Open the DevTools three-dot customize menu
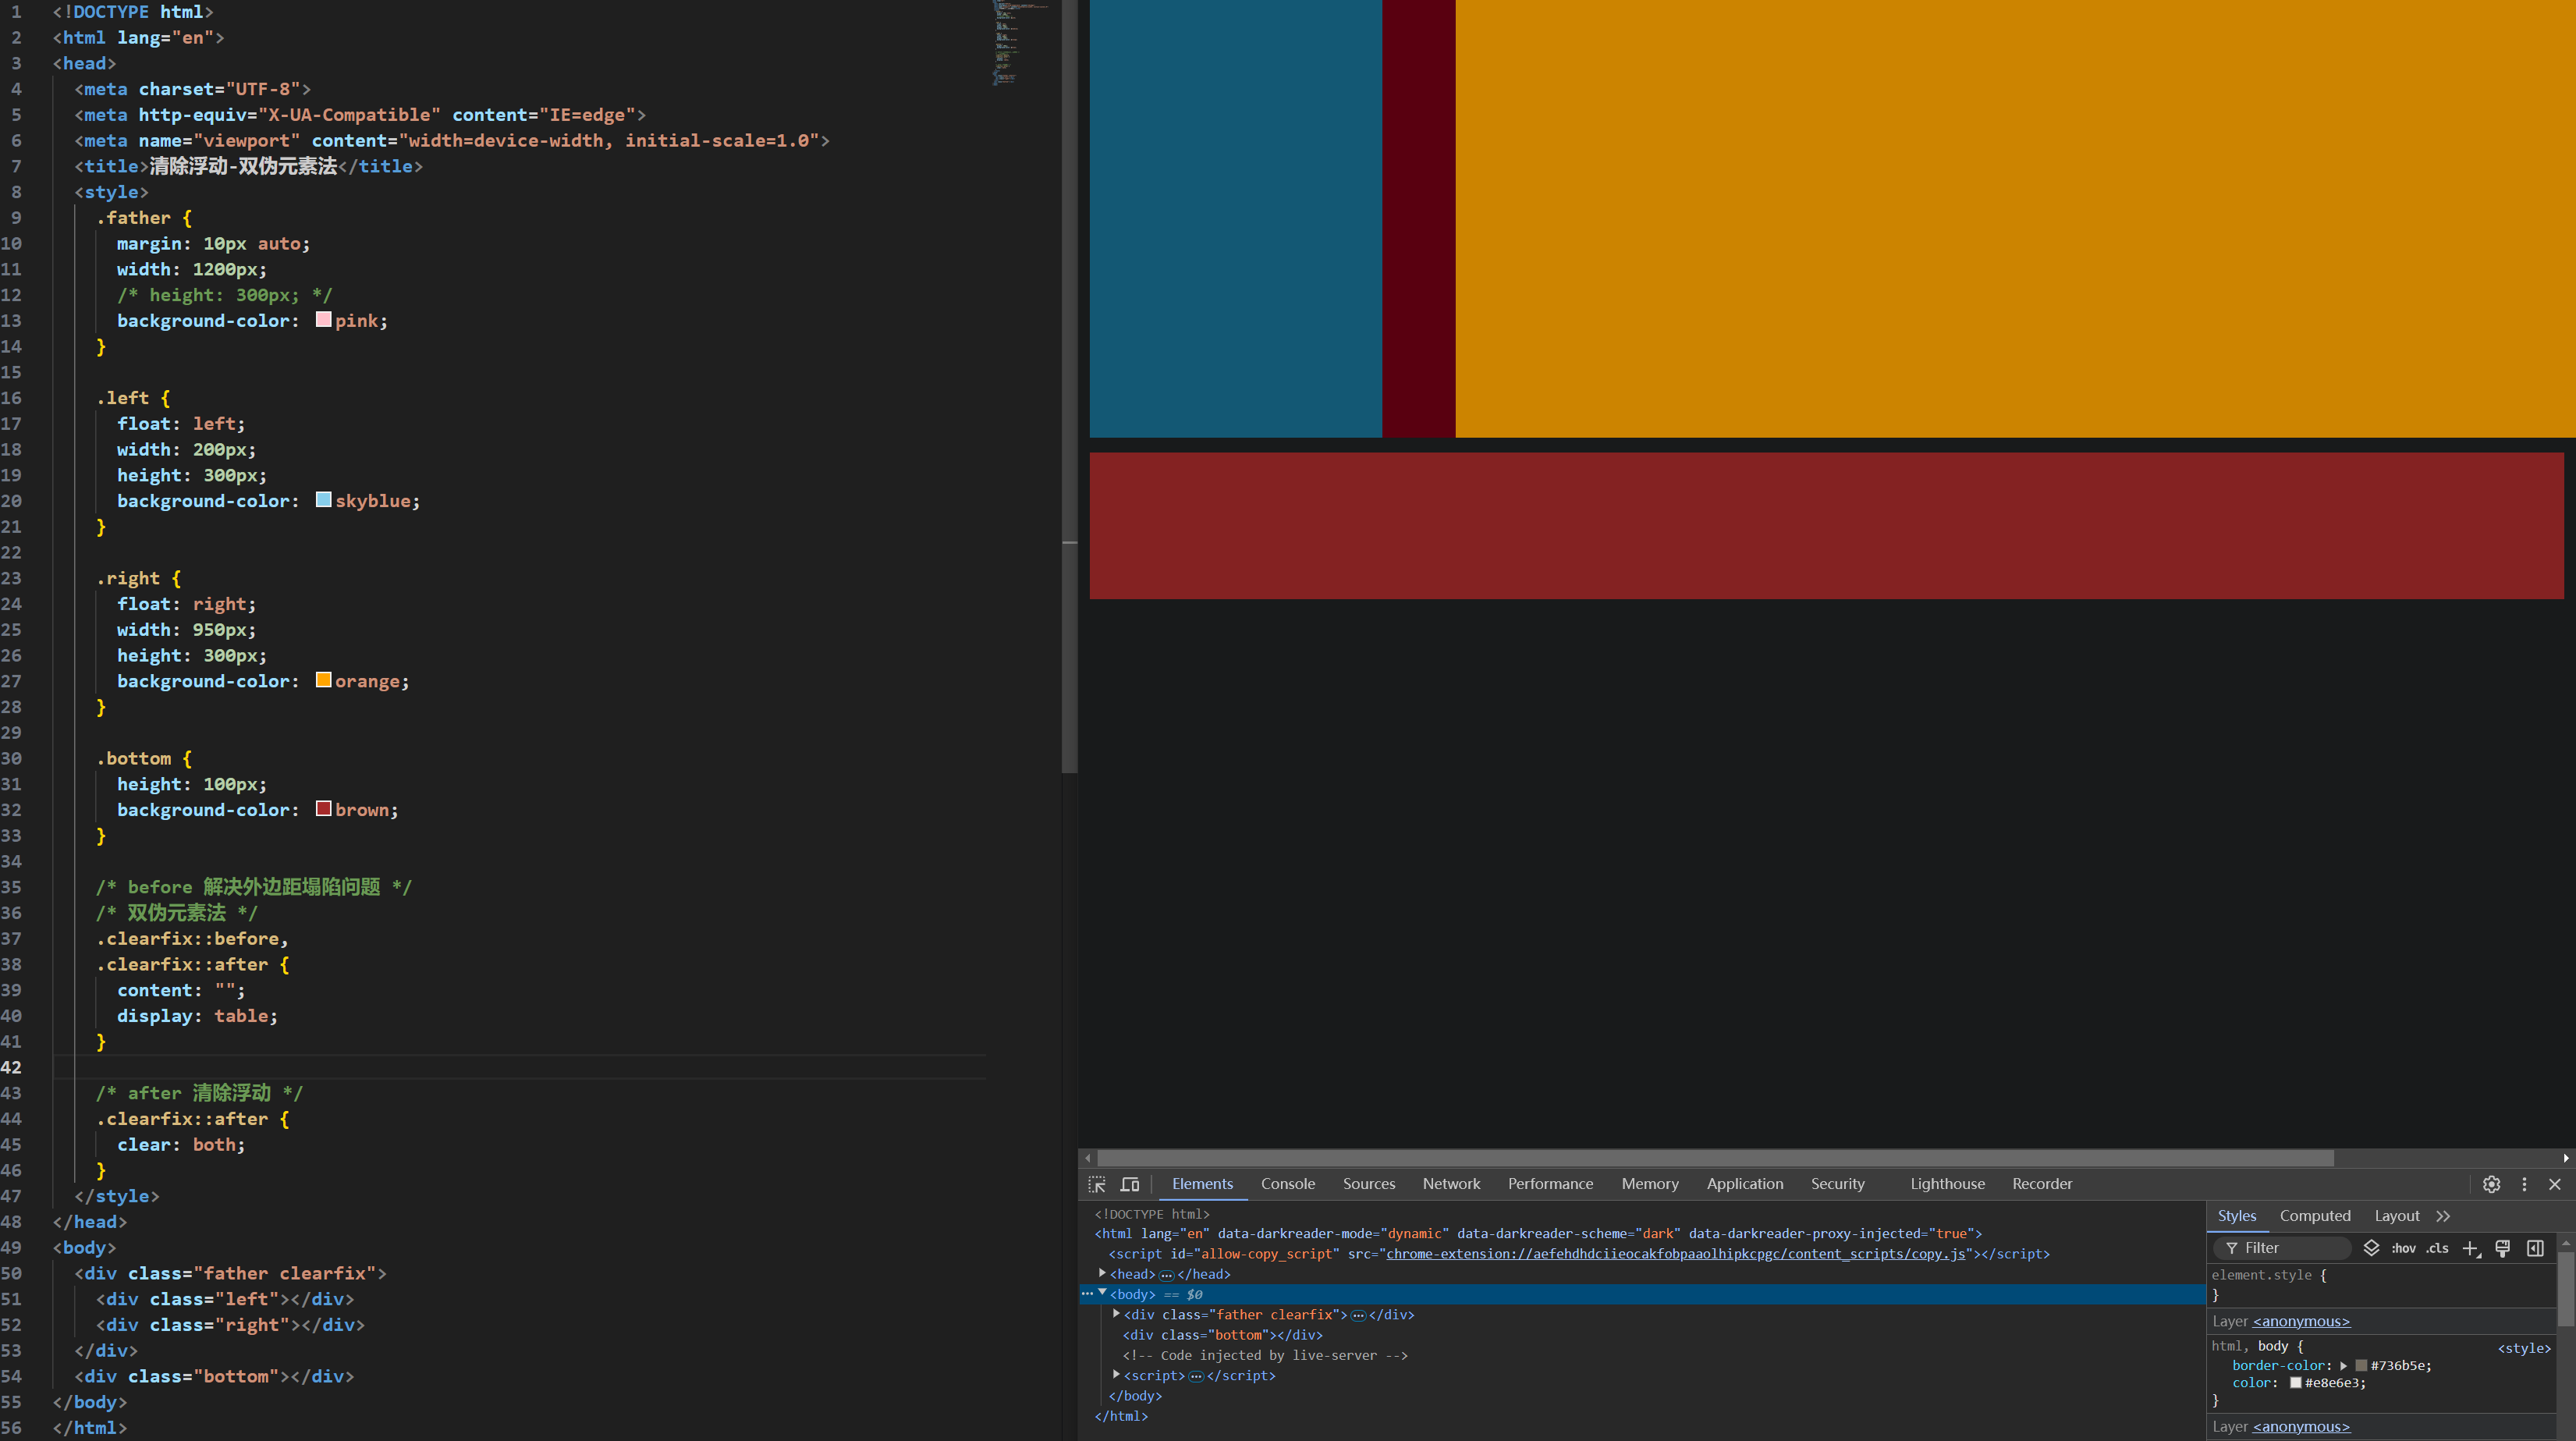 (x=2524, y=1184)
